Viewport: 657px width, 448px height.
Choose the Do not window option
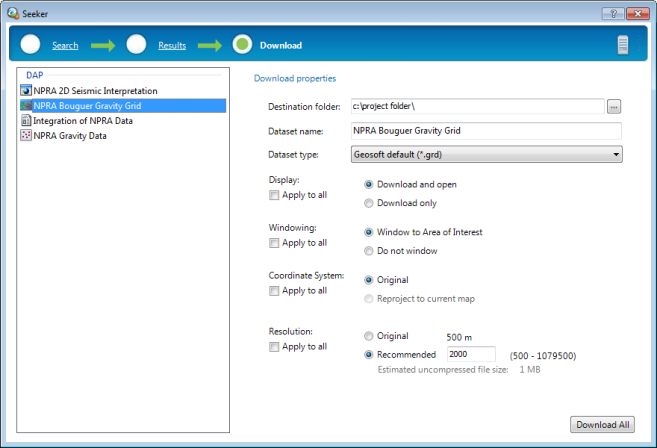pyautogui.click(x=370, y=251)
